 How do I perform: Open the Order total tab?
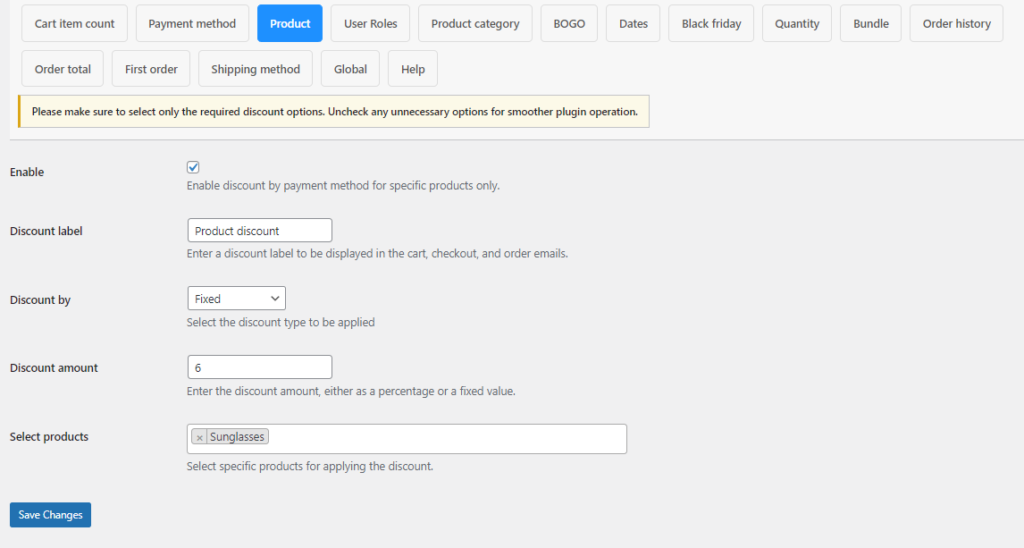click(63, 69)
